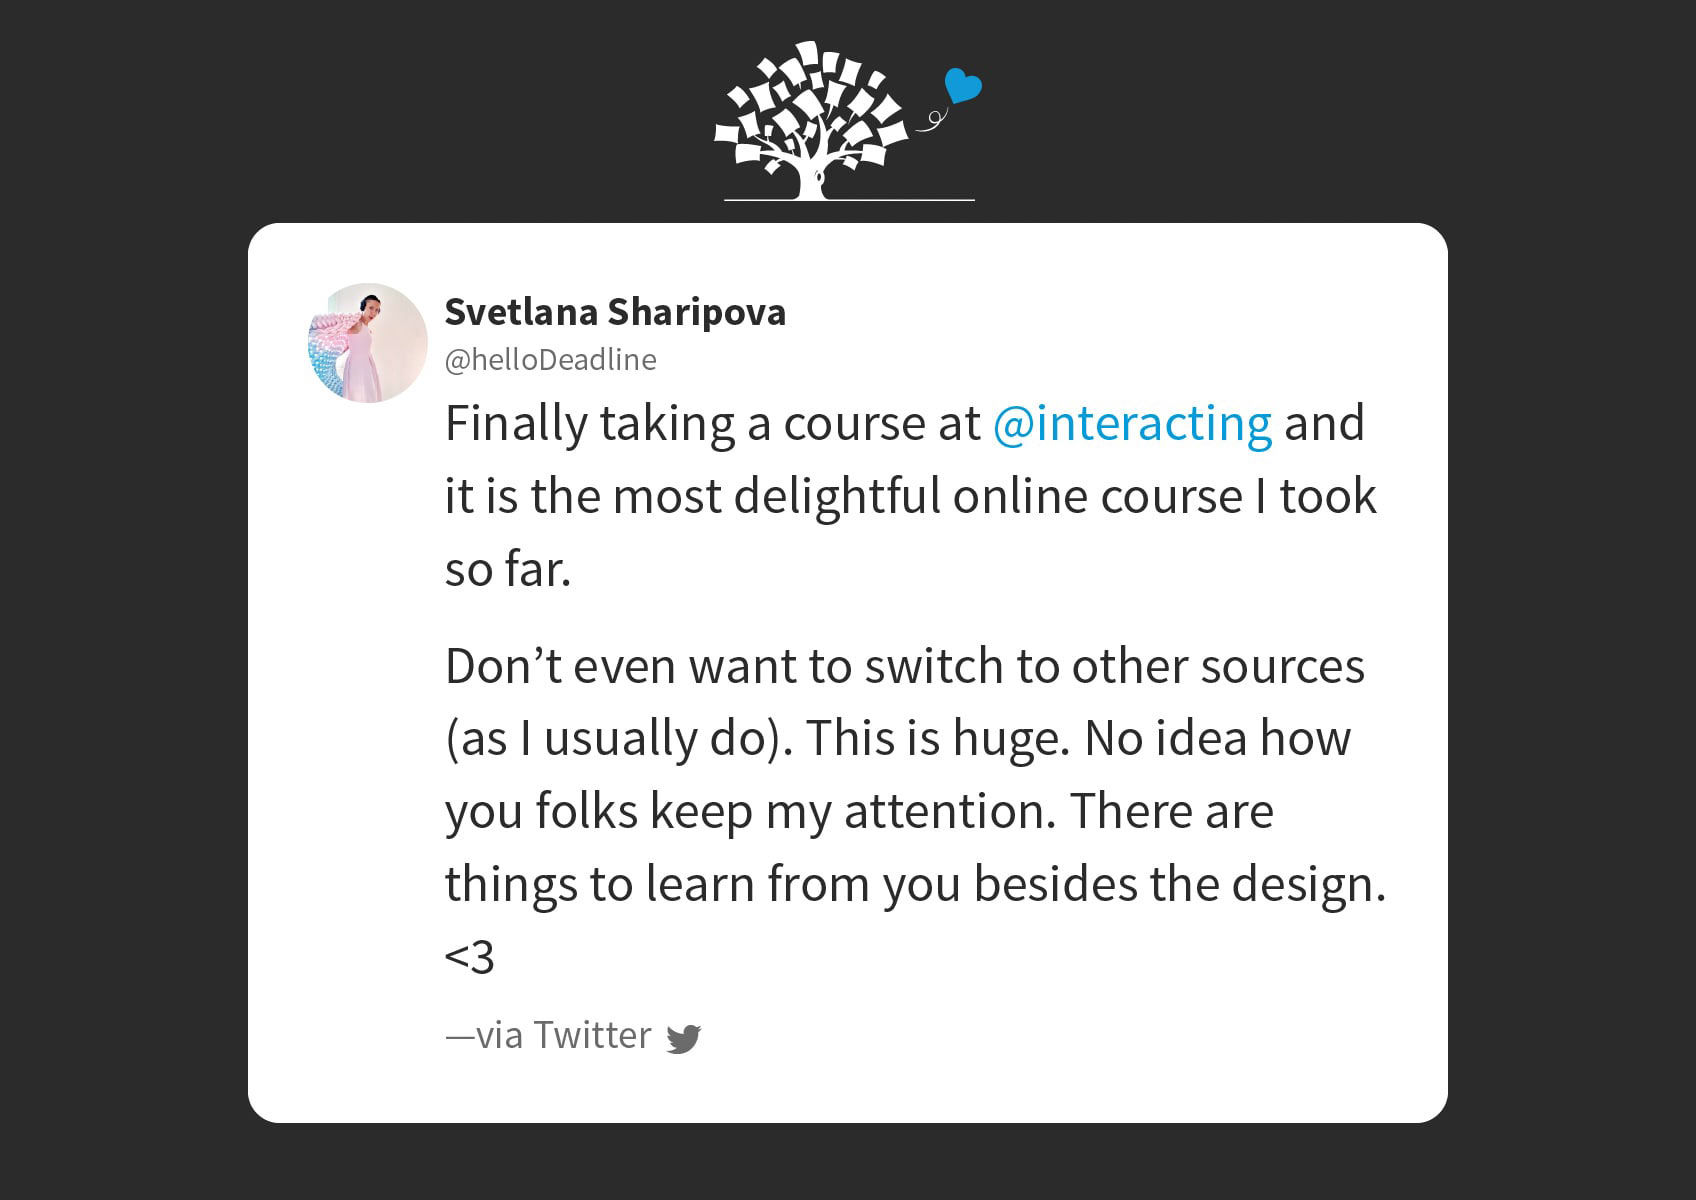The image size is (1696, 1200).
Task: Click the white tree of pages logo
Action: point(812,120)
